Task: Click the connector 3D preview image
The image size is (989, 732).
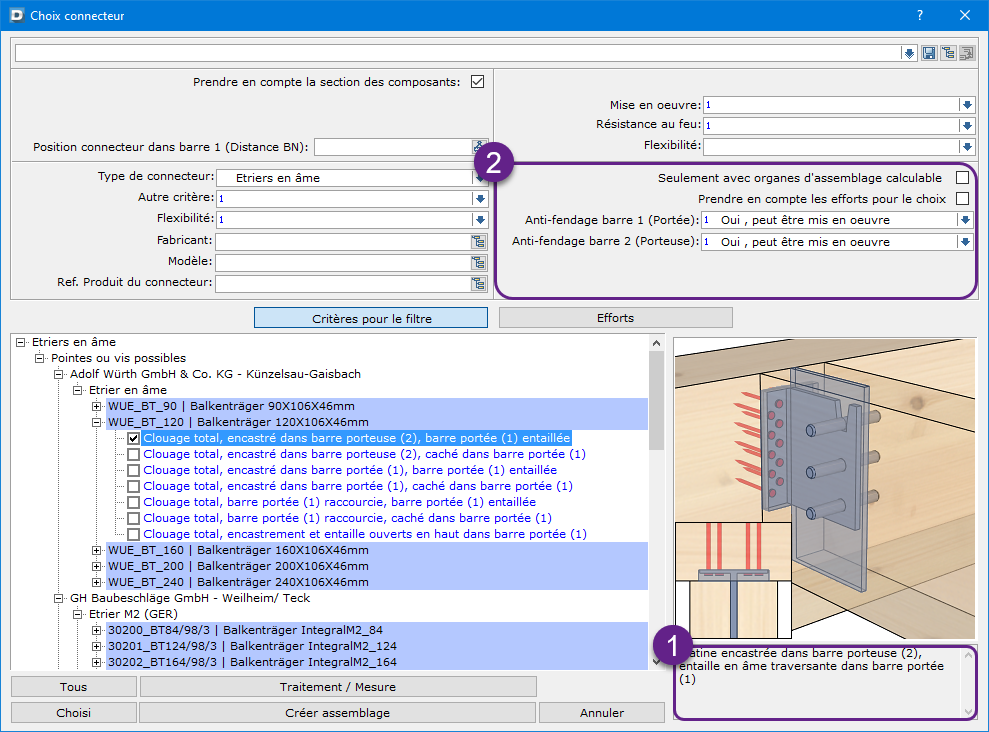Action: [824, 488]
